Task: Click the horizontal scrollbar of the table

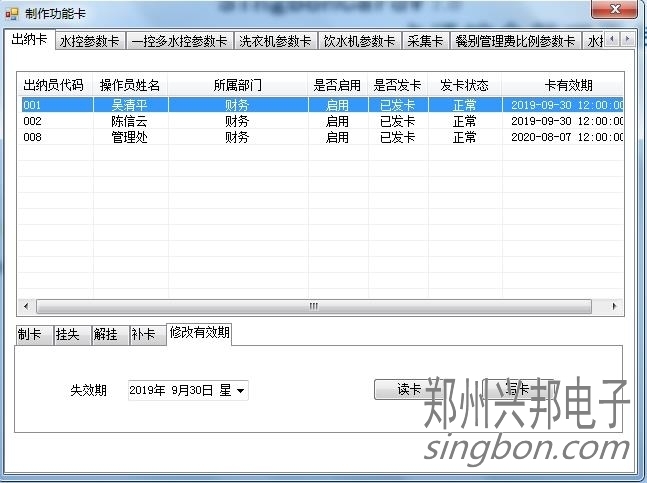Action: 314,306
